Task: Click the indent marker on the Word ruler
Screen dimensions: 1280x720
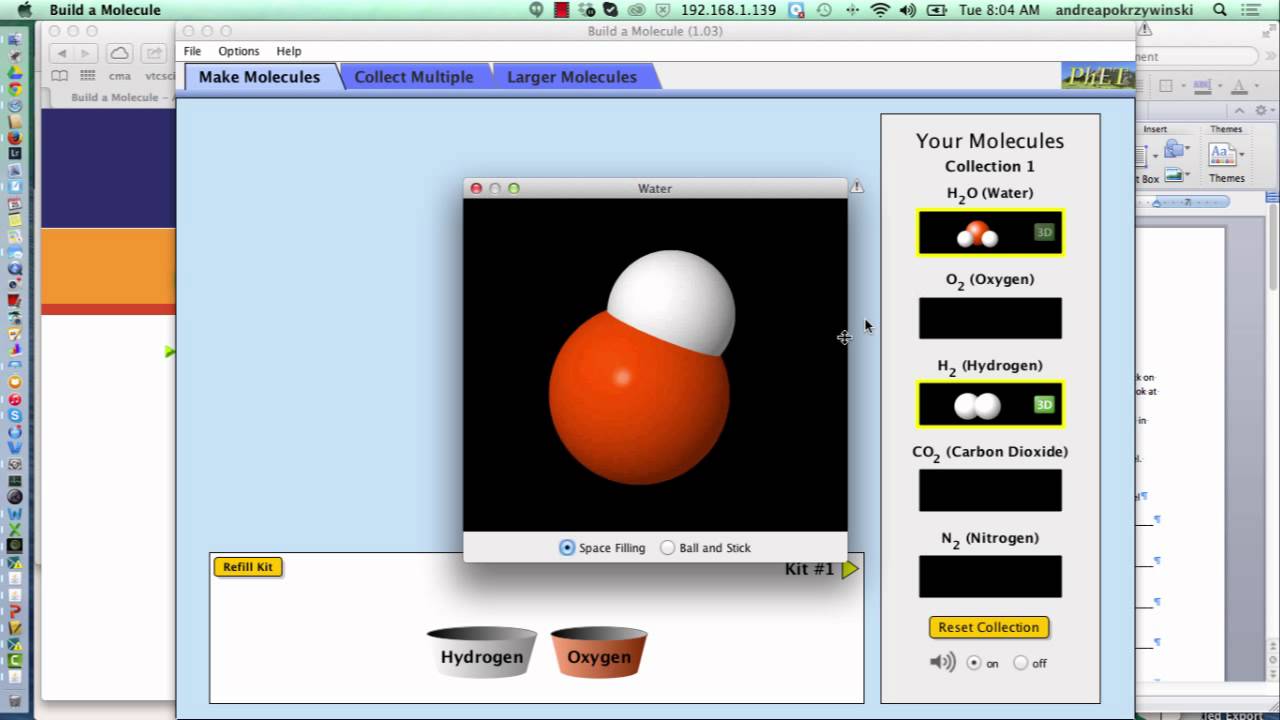Action: coord(1157,203)
